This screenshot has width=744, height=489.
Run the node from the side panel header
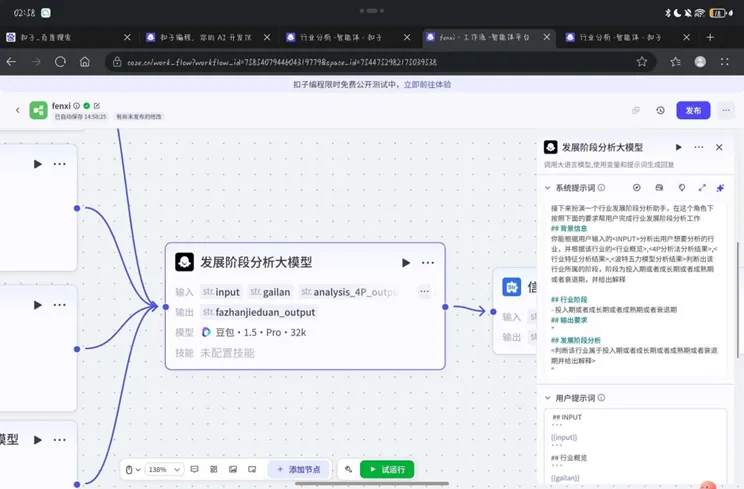point(679,148)
